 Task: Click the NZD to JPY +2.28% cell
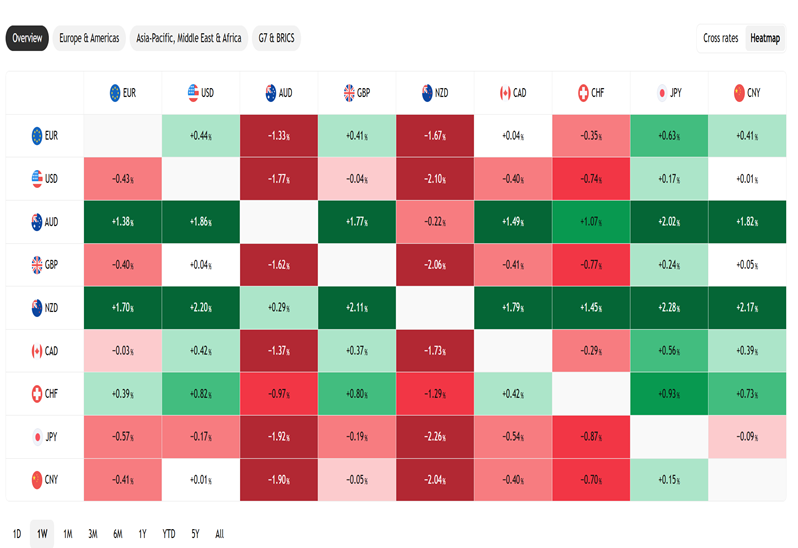[670, 308]
